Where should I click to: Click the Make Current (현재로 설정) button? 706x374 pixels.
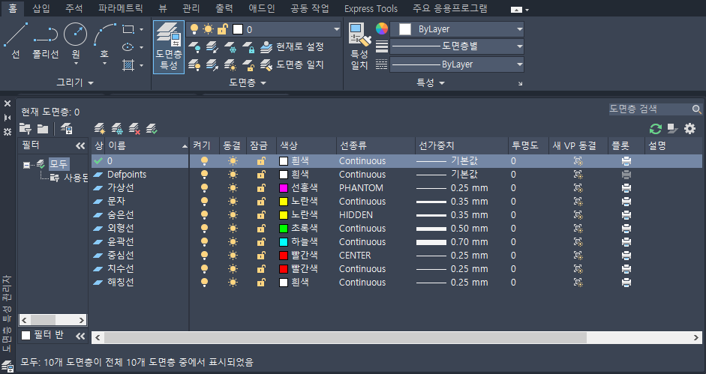(x=292, y=46)
